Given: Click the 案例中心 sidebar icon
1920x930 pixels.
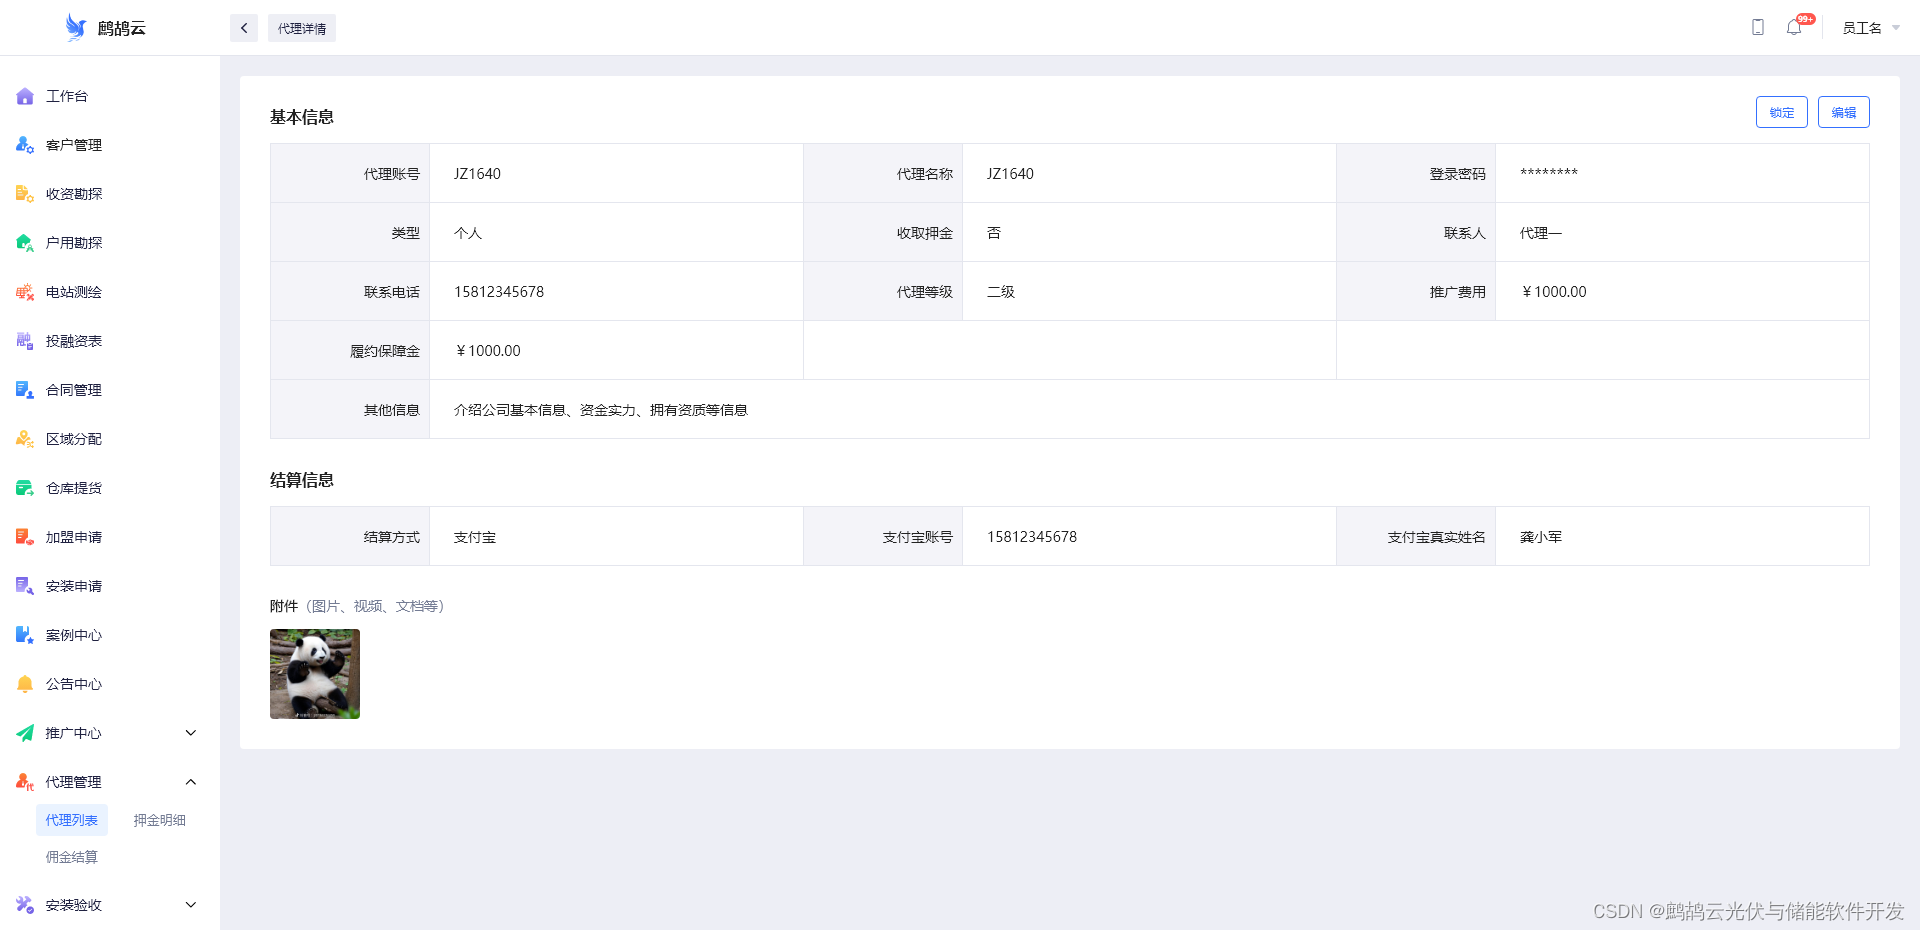Looking at the screenshot, I should pyautogui.click(x=25, y=635).
